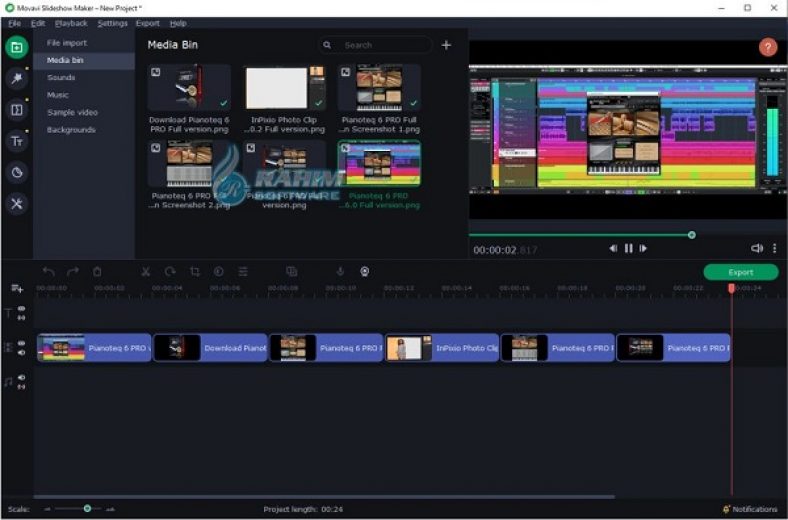Step to previous frame in preview
788x520 pixels.
[613, 248]
